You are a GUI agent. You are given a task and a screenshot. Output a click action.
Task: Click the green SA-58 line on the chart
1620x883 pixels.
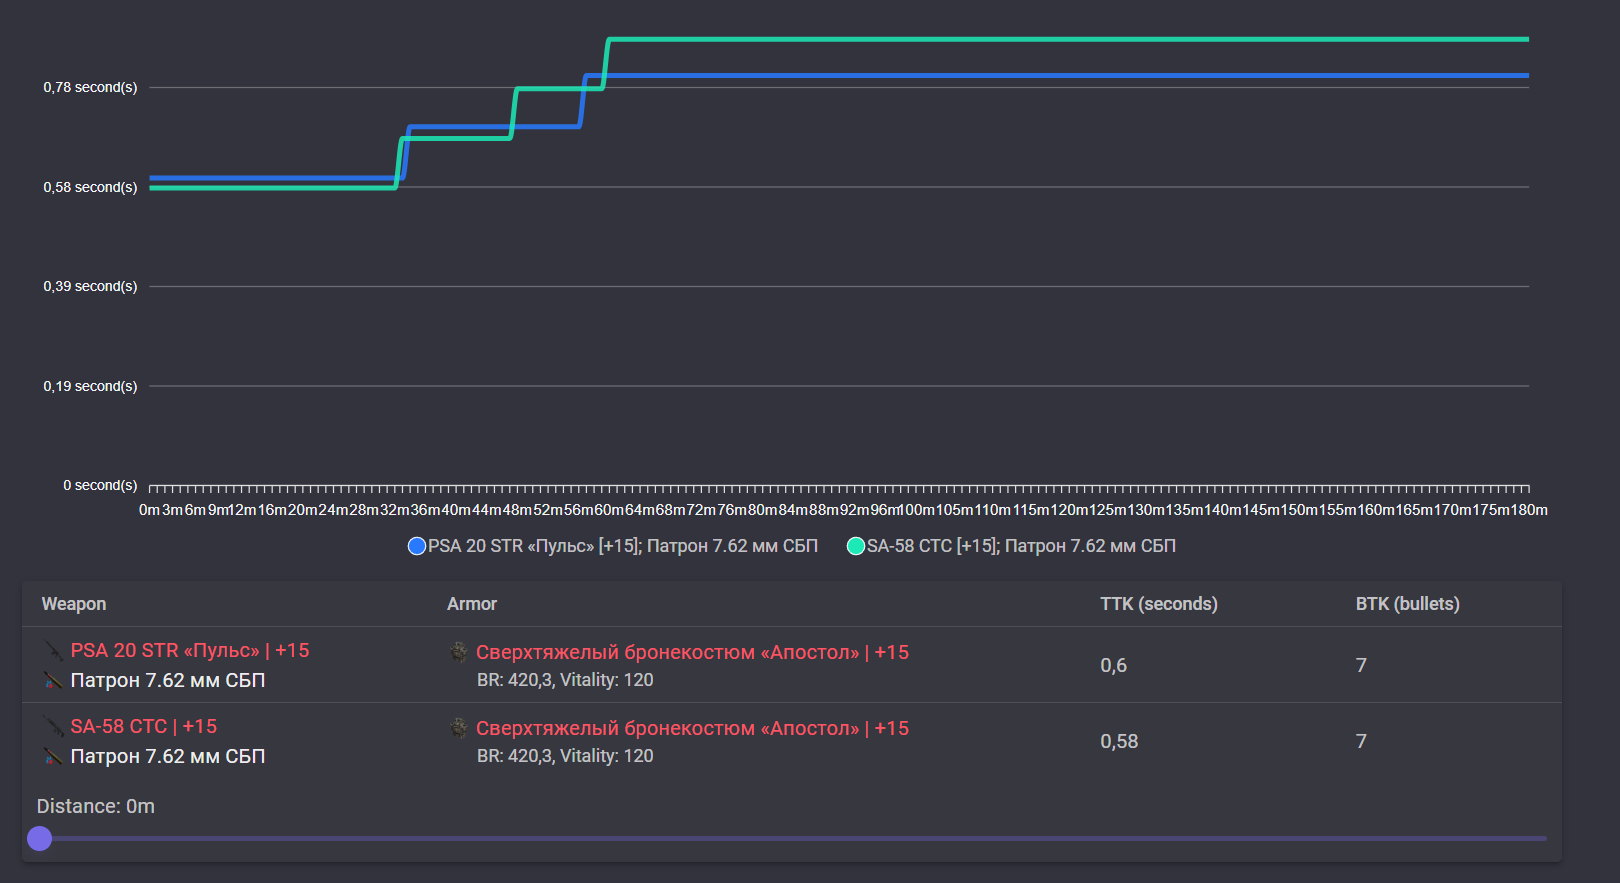[x=1000, y=40]
